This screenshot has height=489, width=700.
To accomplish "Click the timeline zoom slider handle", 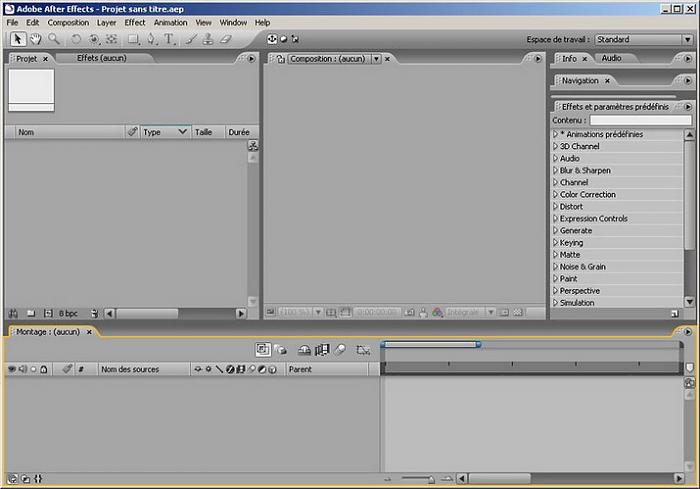I will tap(431, 479).
